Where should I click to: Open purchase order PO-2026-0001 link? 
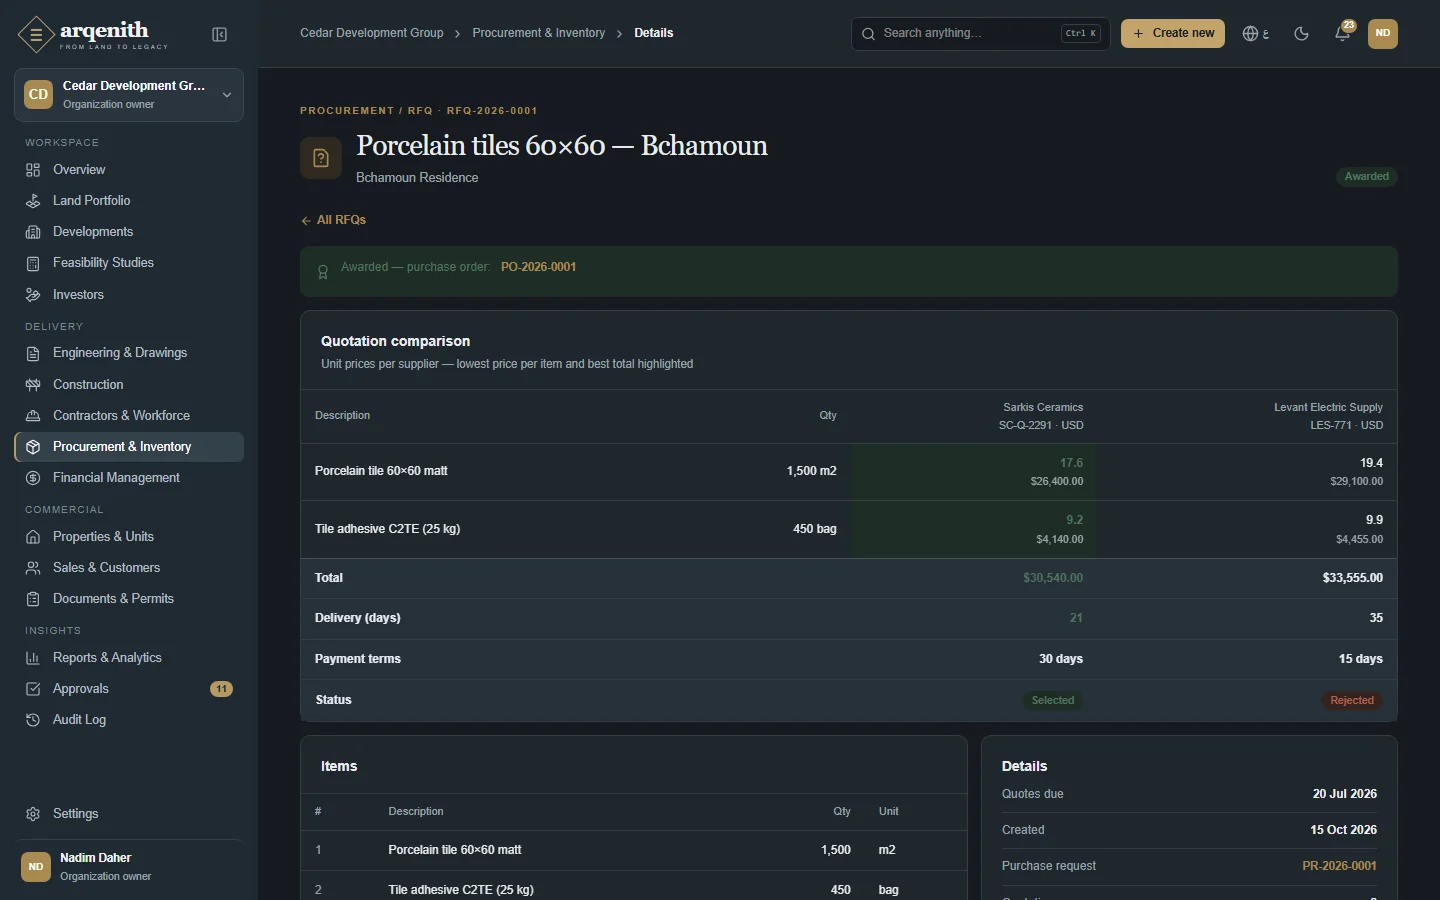coord(538,267)
